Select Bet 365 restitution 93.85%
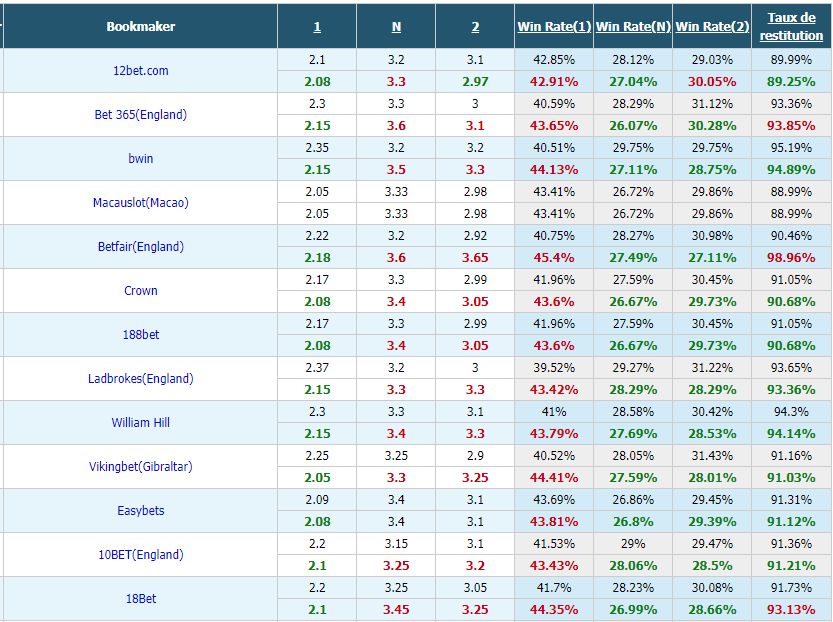 [792, 126]
